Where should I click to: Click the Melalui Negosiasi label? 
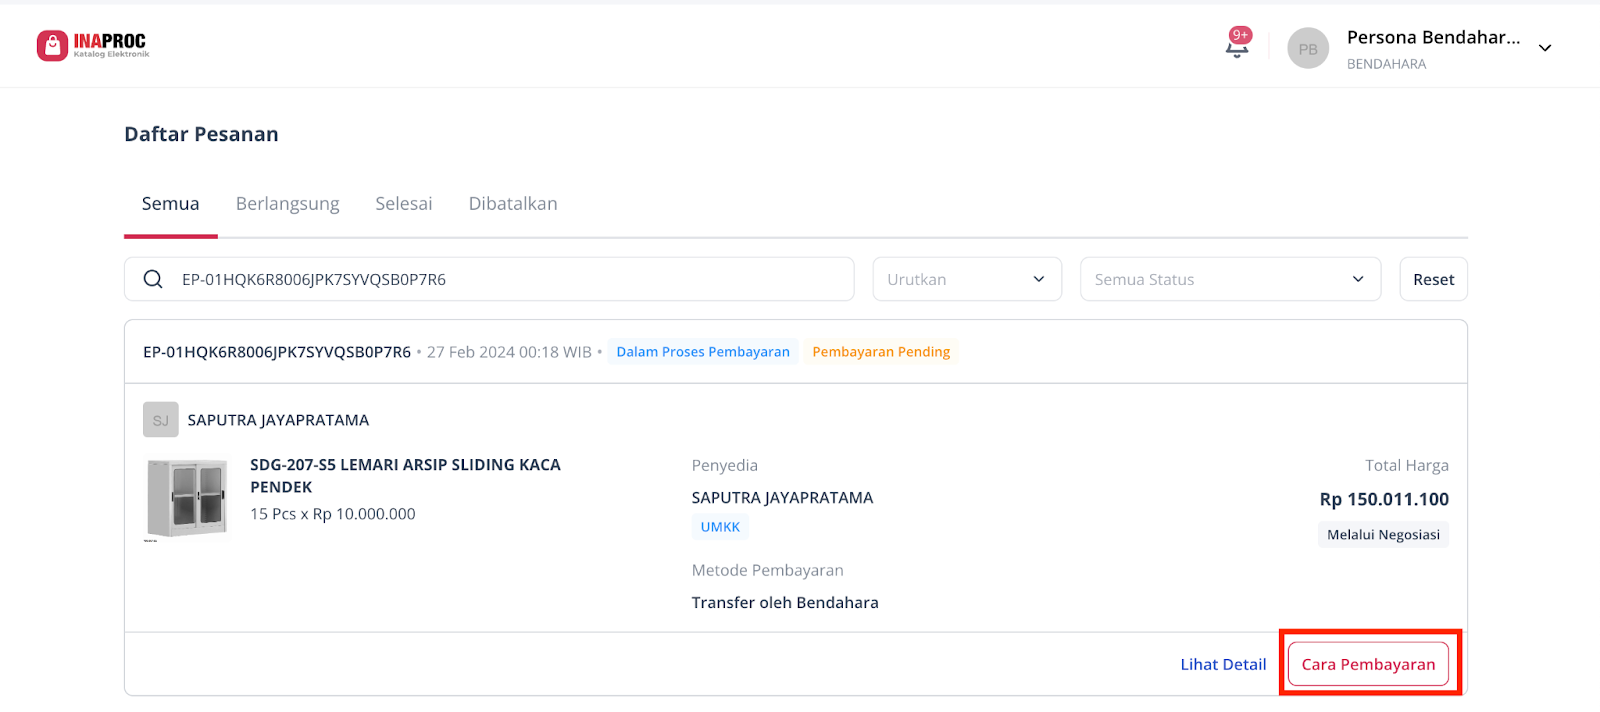(x=1383, y=535)
